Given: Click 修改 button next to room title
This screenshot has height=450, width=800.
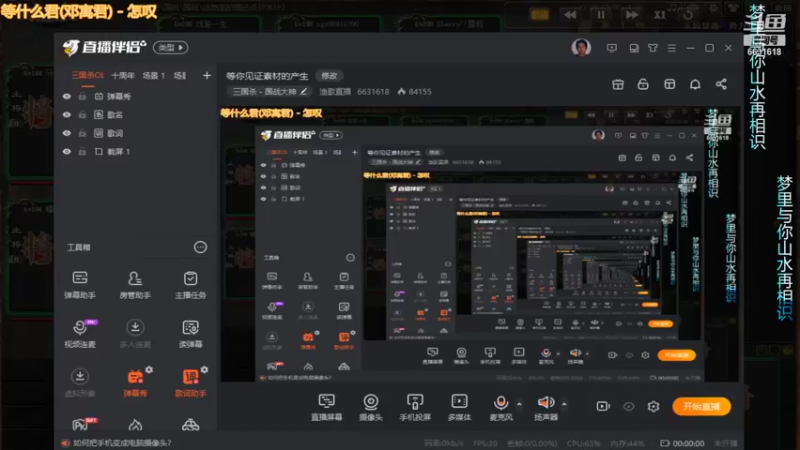Looking at the screenshot, I should [x=329, y=76].
